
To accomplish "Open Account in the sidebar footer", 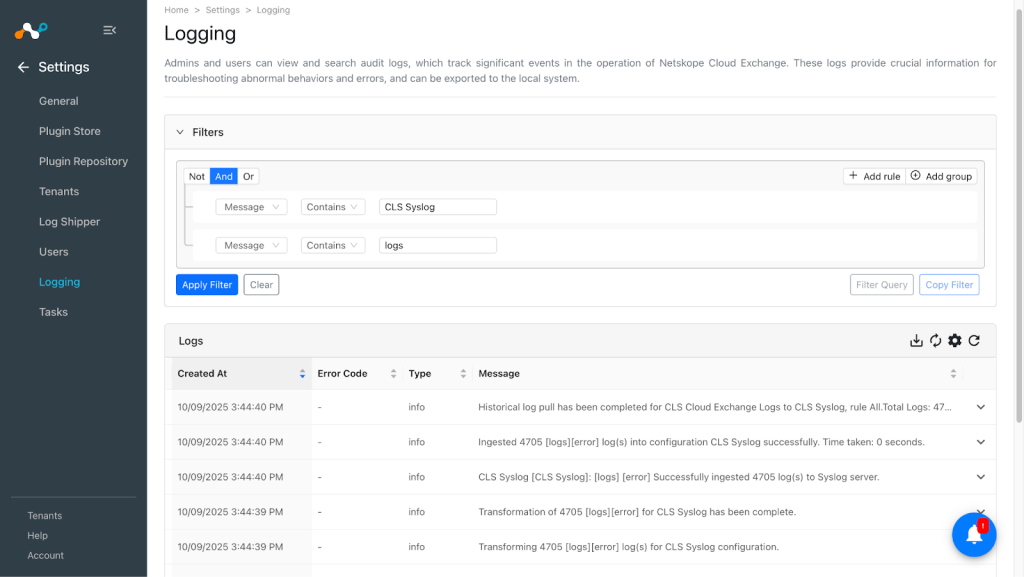I will [x=46, y=555].
